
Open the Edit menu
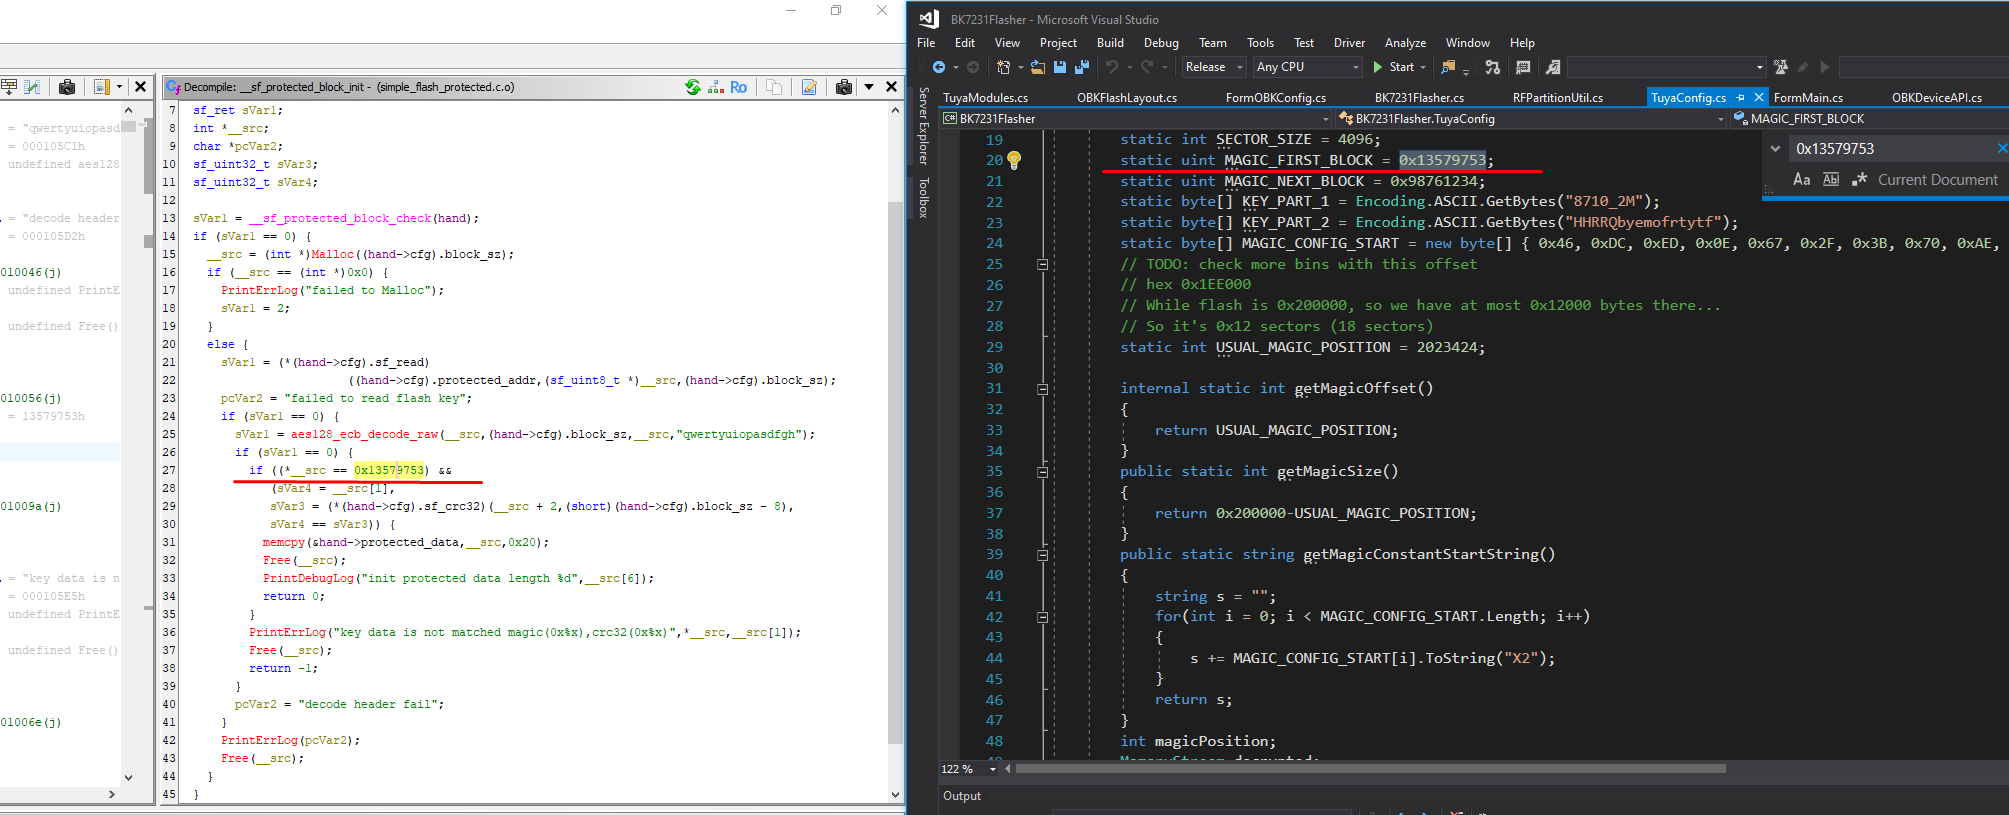click(x=965, y=43)
